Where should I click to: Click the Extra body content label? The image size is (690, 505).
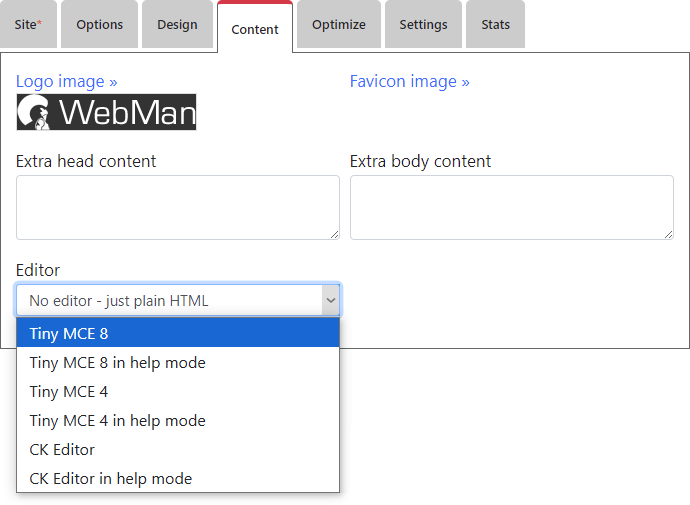[x=420, y=161]
